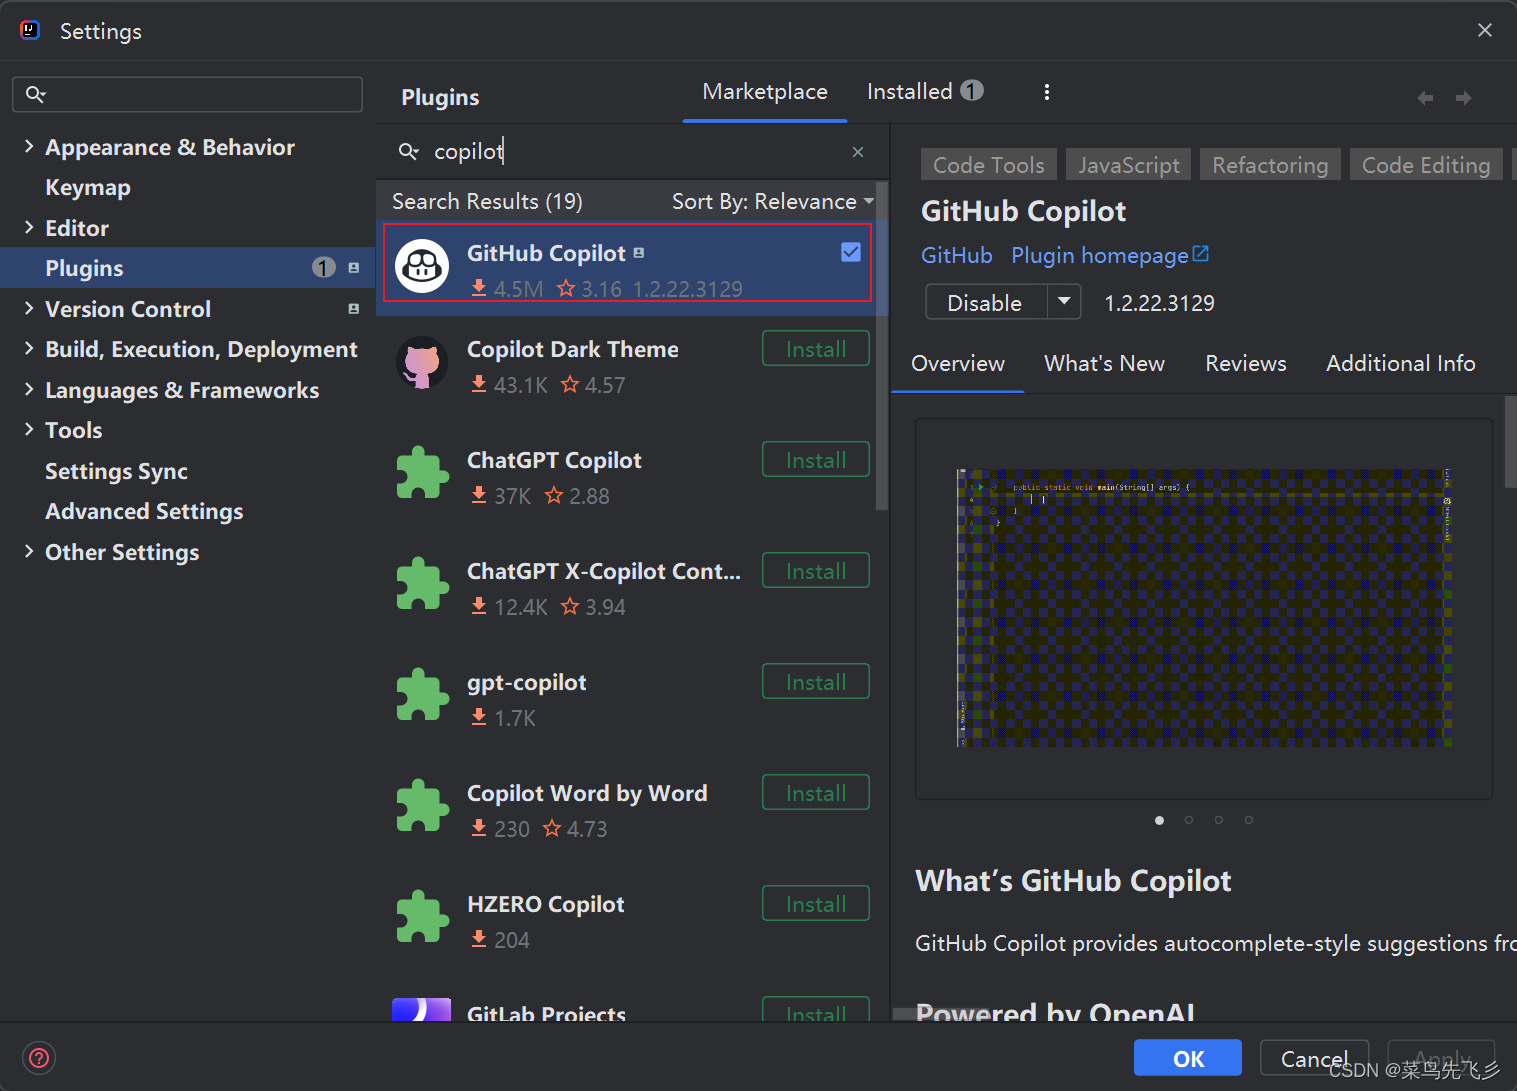This screenshot has height=1091, width=1517.
Task: Click the GitHub Copilot screenshot preview
Action: (x=1204, y=609)
